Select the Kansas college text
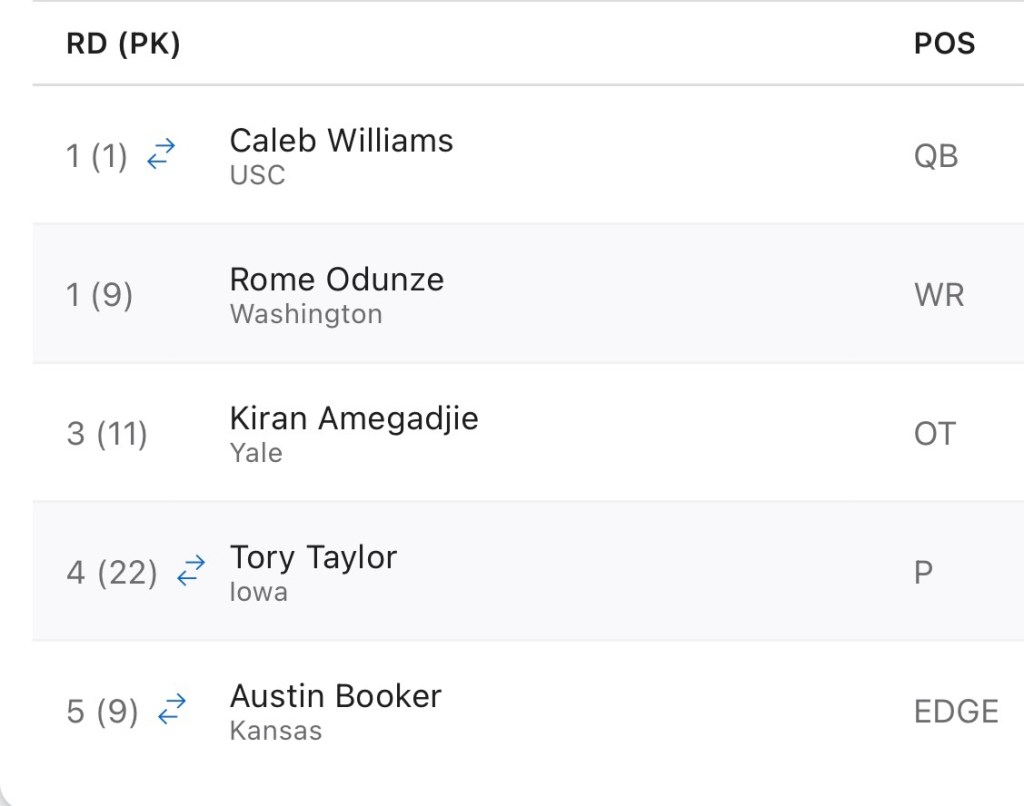This screenshot has height=806, width=1024. point(276,731)
